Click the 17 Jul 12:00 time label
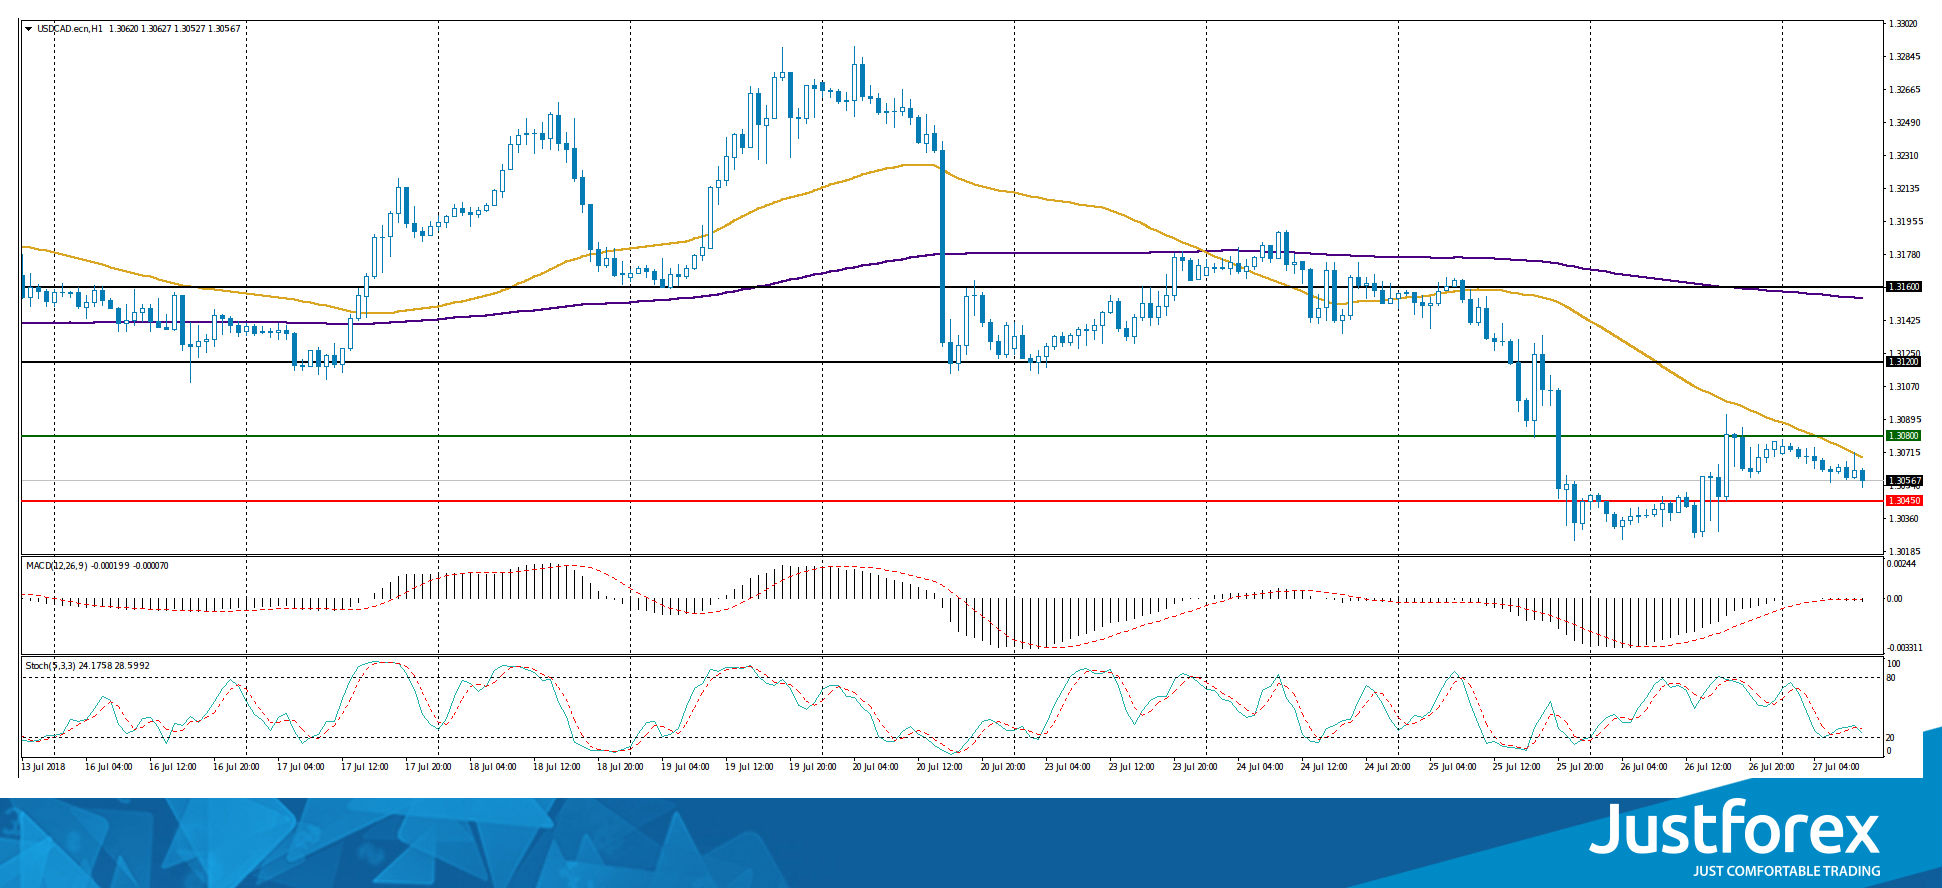This screenshot has width=1942, height=888. [365, 767]
